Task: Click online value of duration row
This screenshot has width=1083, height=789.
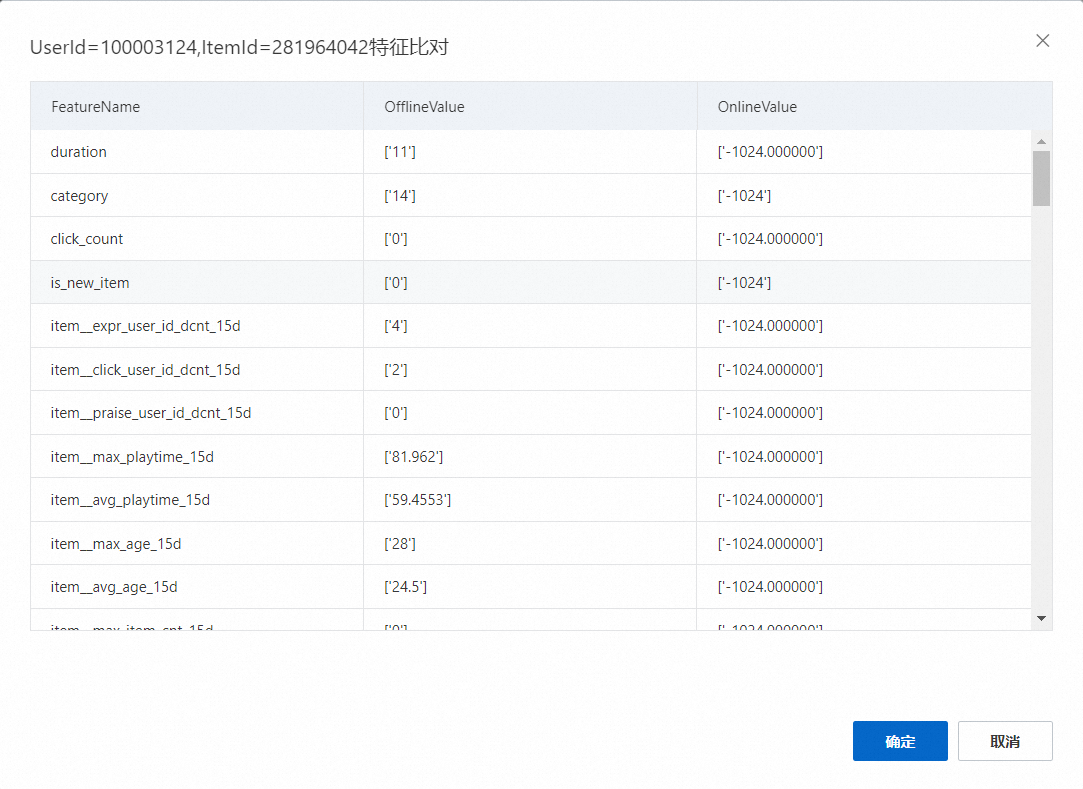Action: pos(770,152)
